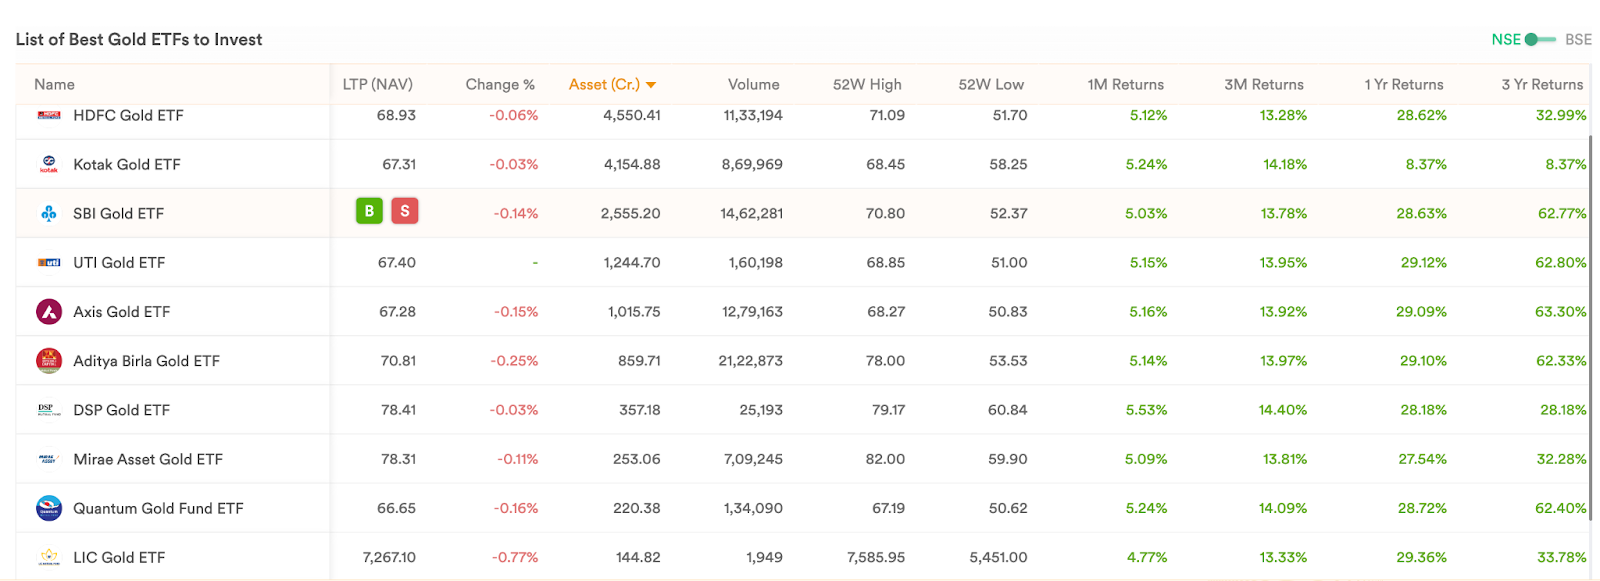Sort table by 3M Returns header

pyautogui.click(x=1264, y=85)
